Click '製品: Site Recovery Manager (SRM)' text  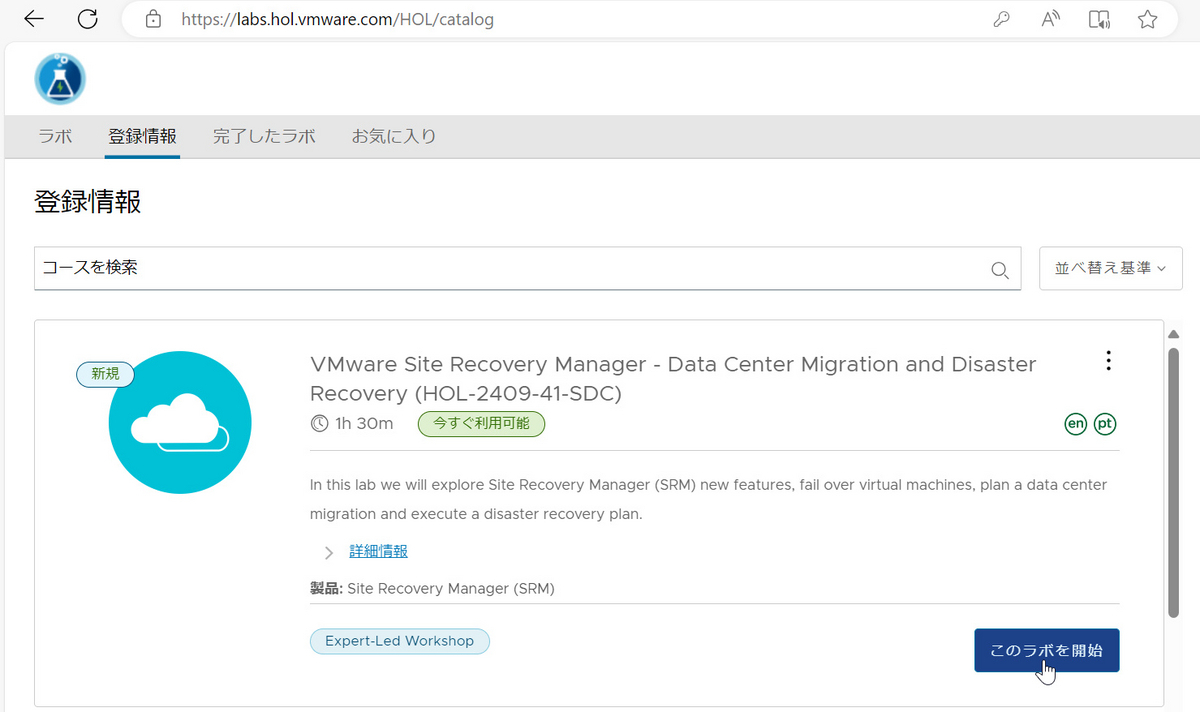[x=432, y=588]
